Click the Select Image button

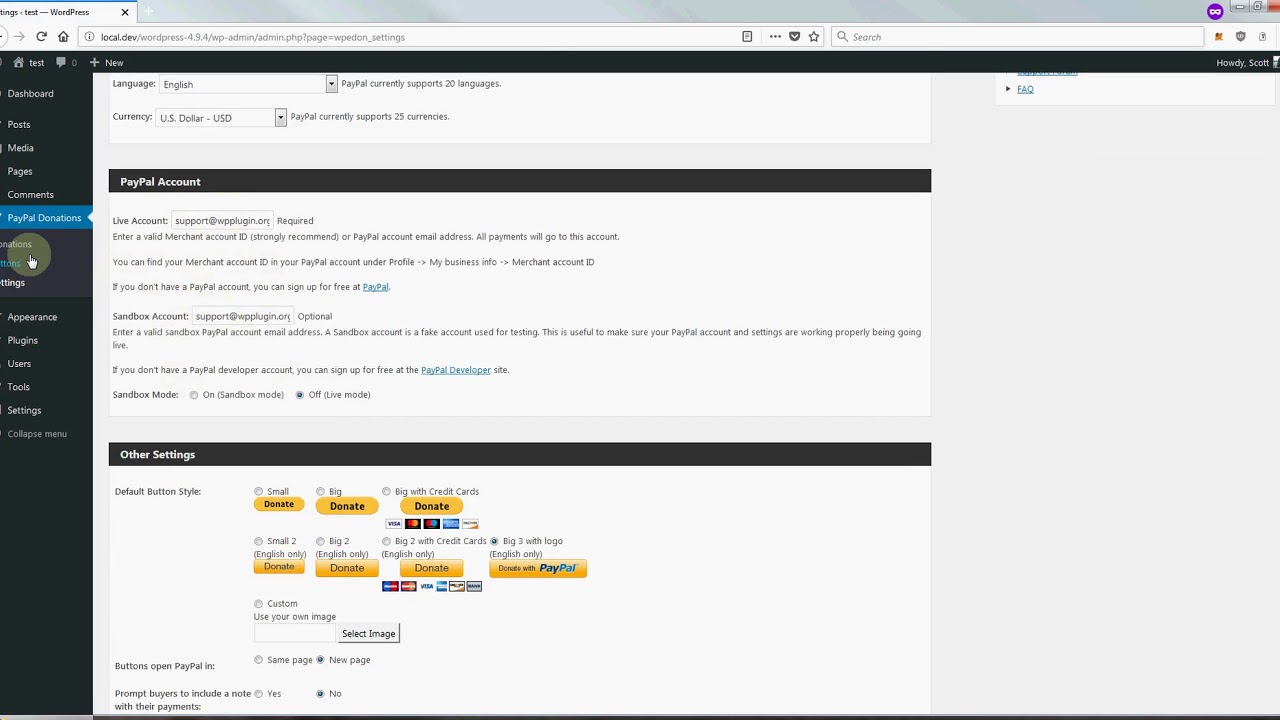369,634
